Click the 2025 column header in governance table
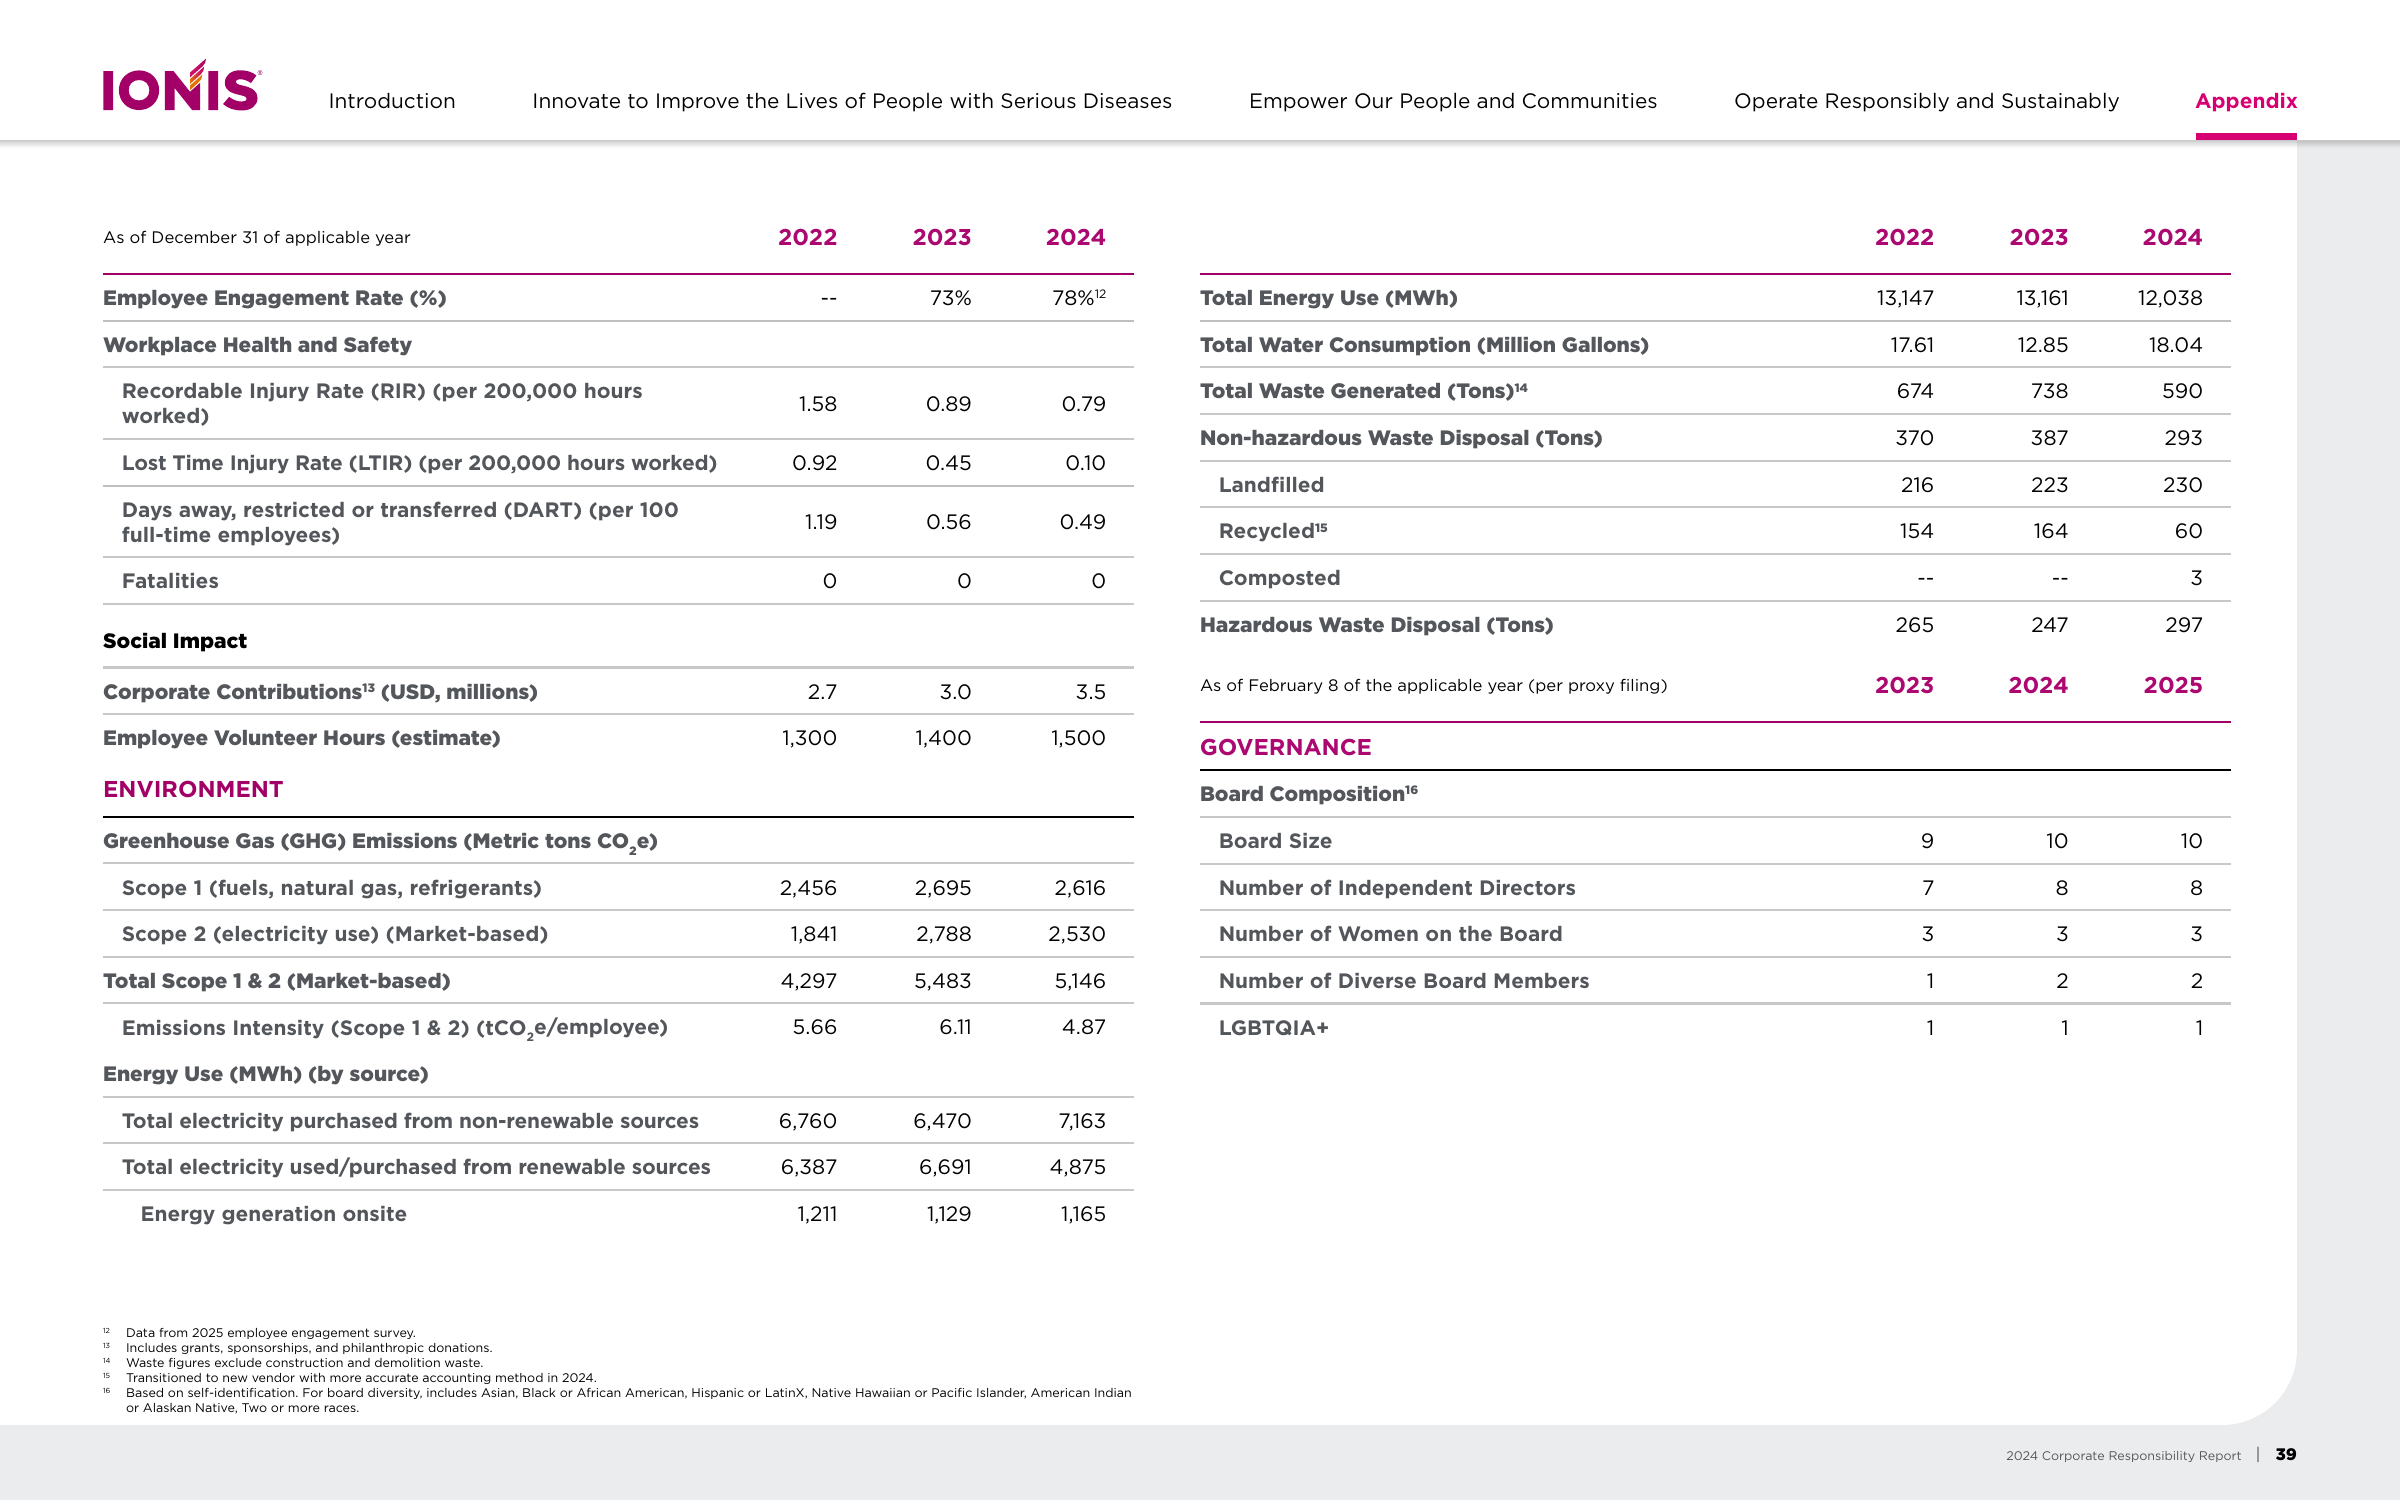 click(x=2173, y=685)
